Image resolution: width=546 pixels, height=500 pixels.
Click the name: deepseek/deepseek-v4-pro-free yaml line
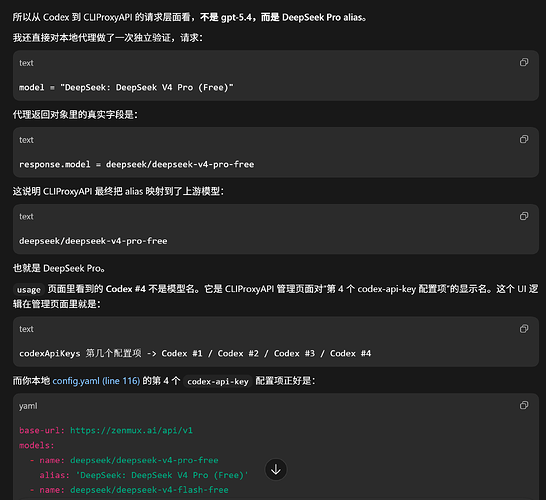click(124, 460)
